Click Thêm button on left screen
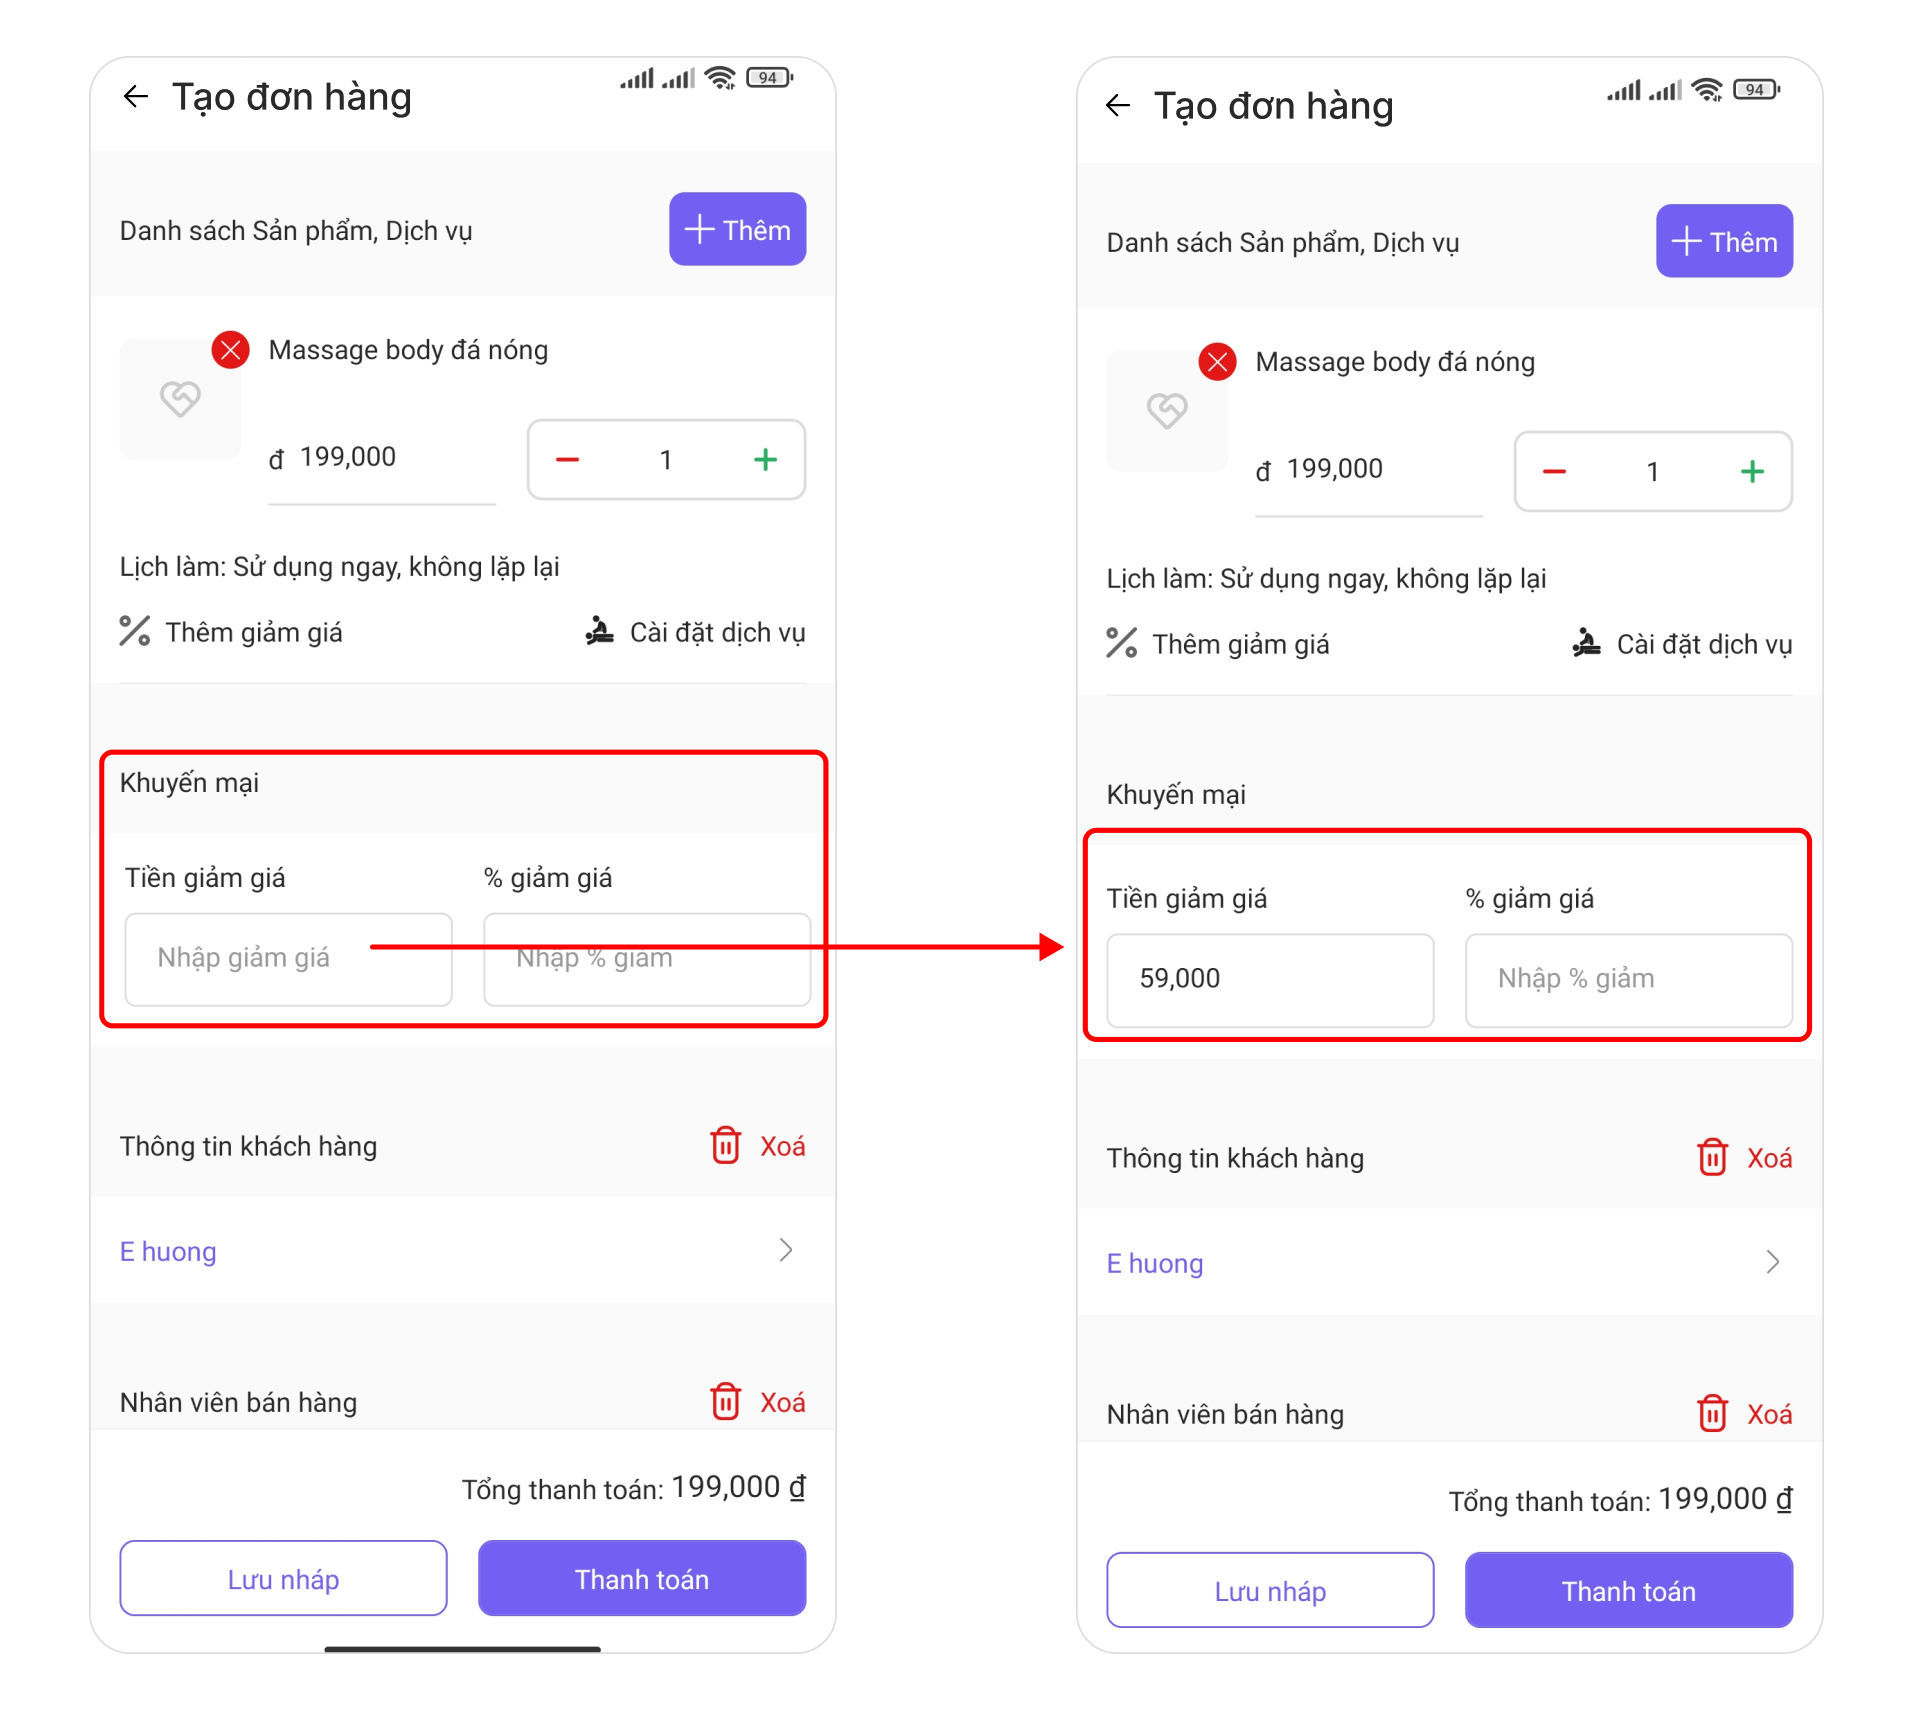 click(738, 229)
